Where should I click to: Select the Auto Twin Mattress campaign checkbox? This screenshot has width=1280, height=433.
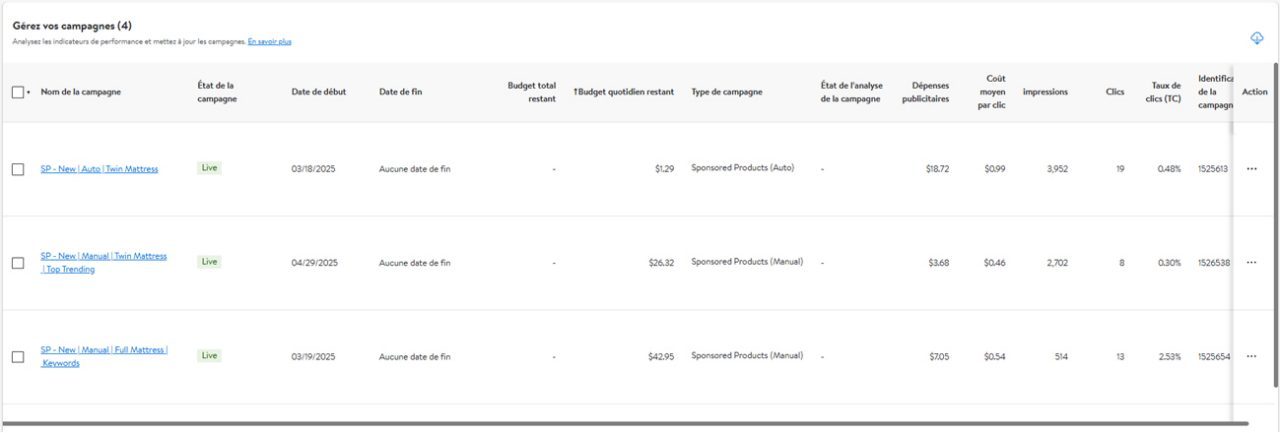(18, 169)
